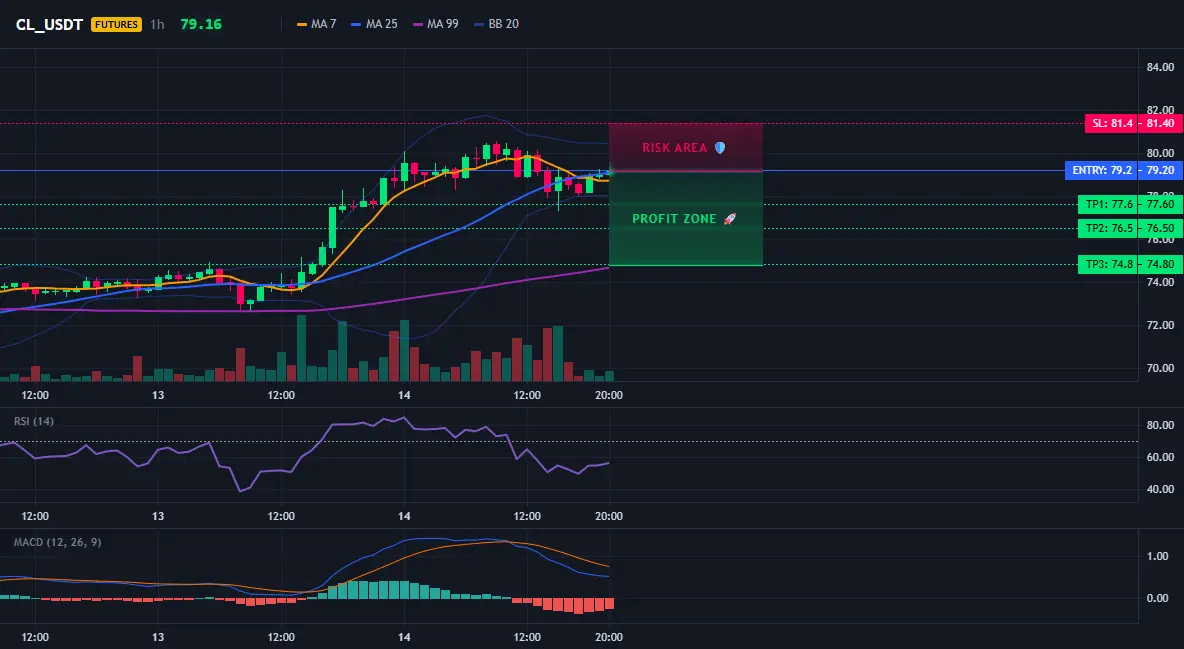Toggle the MA 25 legend item
Screen dimensions: 1184x649
pyautogui.click(x=375, y=24)
